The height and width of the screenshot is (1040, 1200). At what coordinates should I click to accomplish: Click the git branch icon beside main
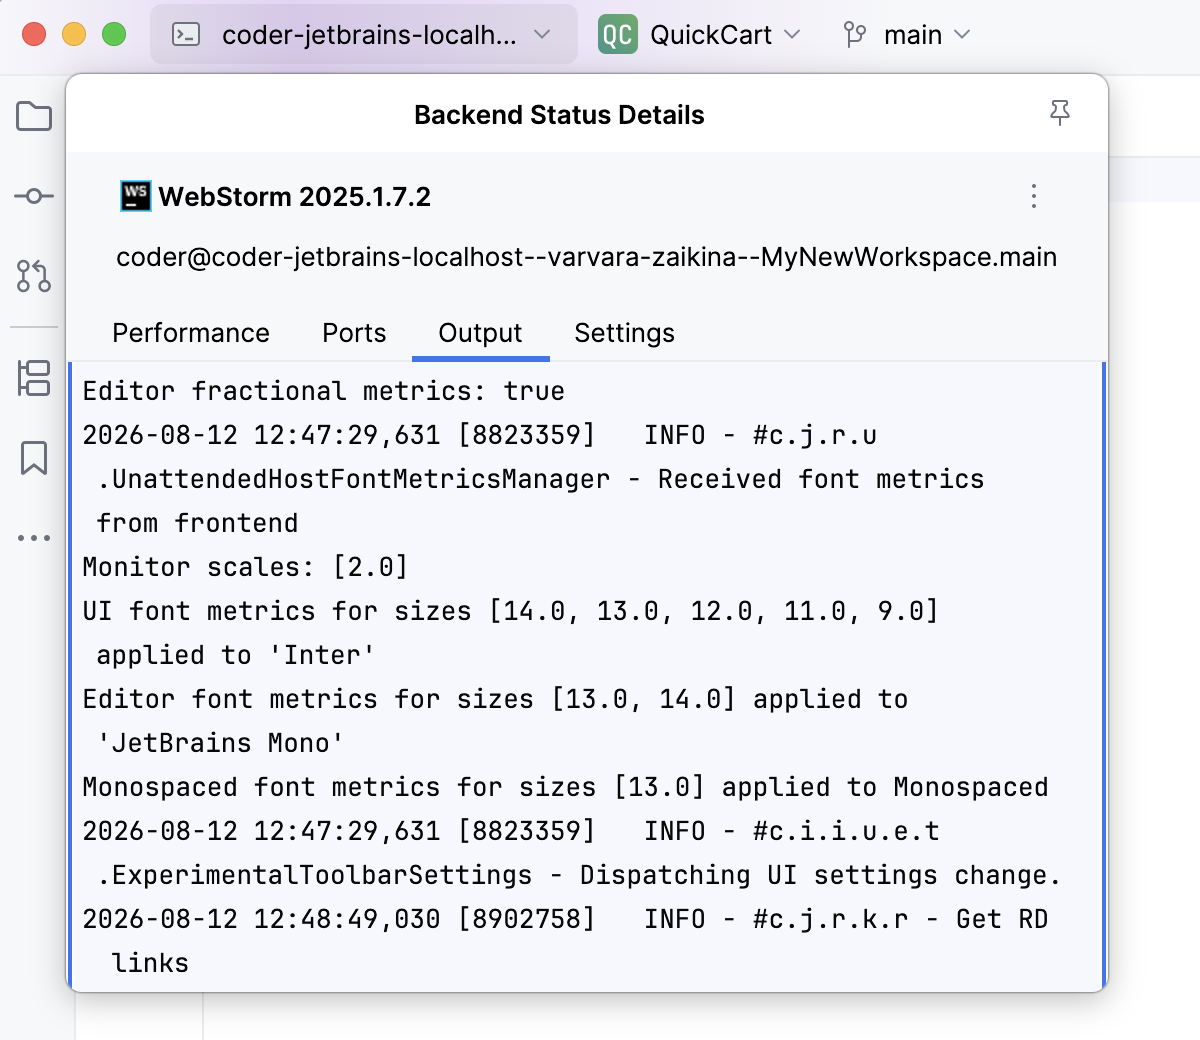[855, 35]
